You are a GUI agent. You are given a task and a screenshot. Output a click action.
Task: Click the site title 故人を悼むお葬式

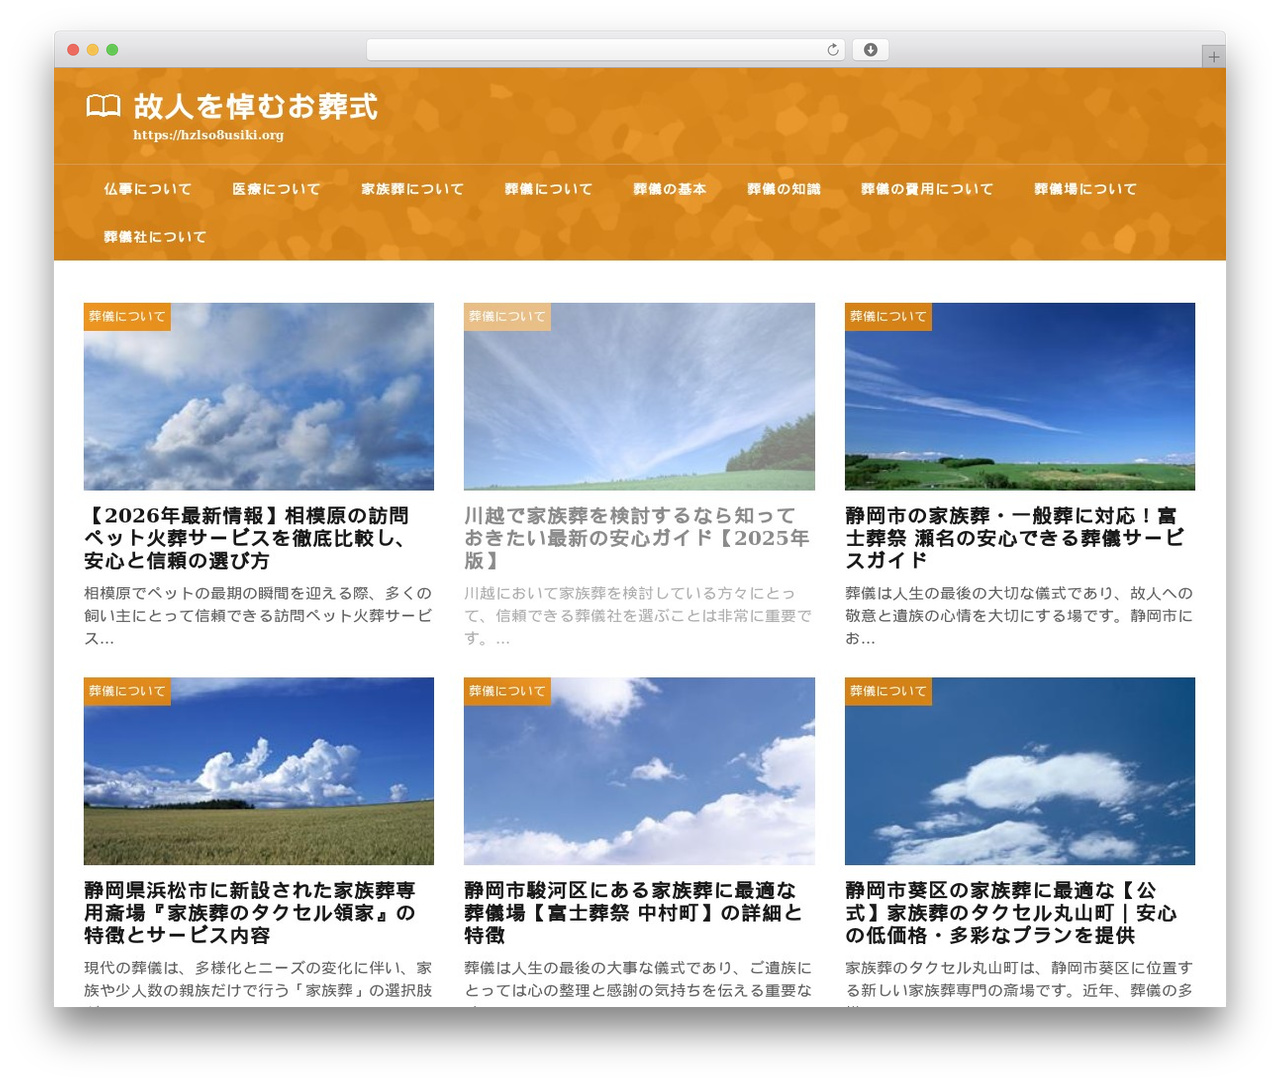256,106
